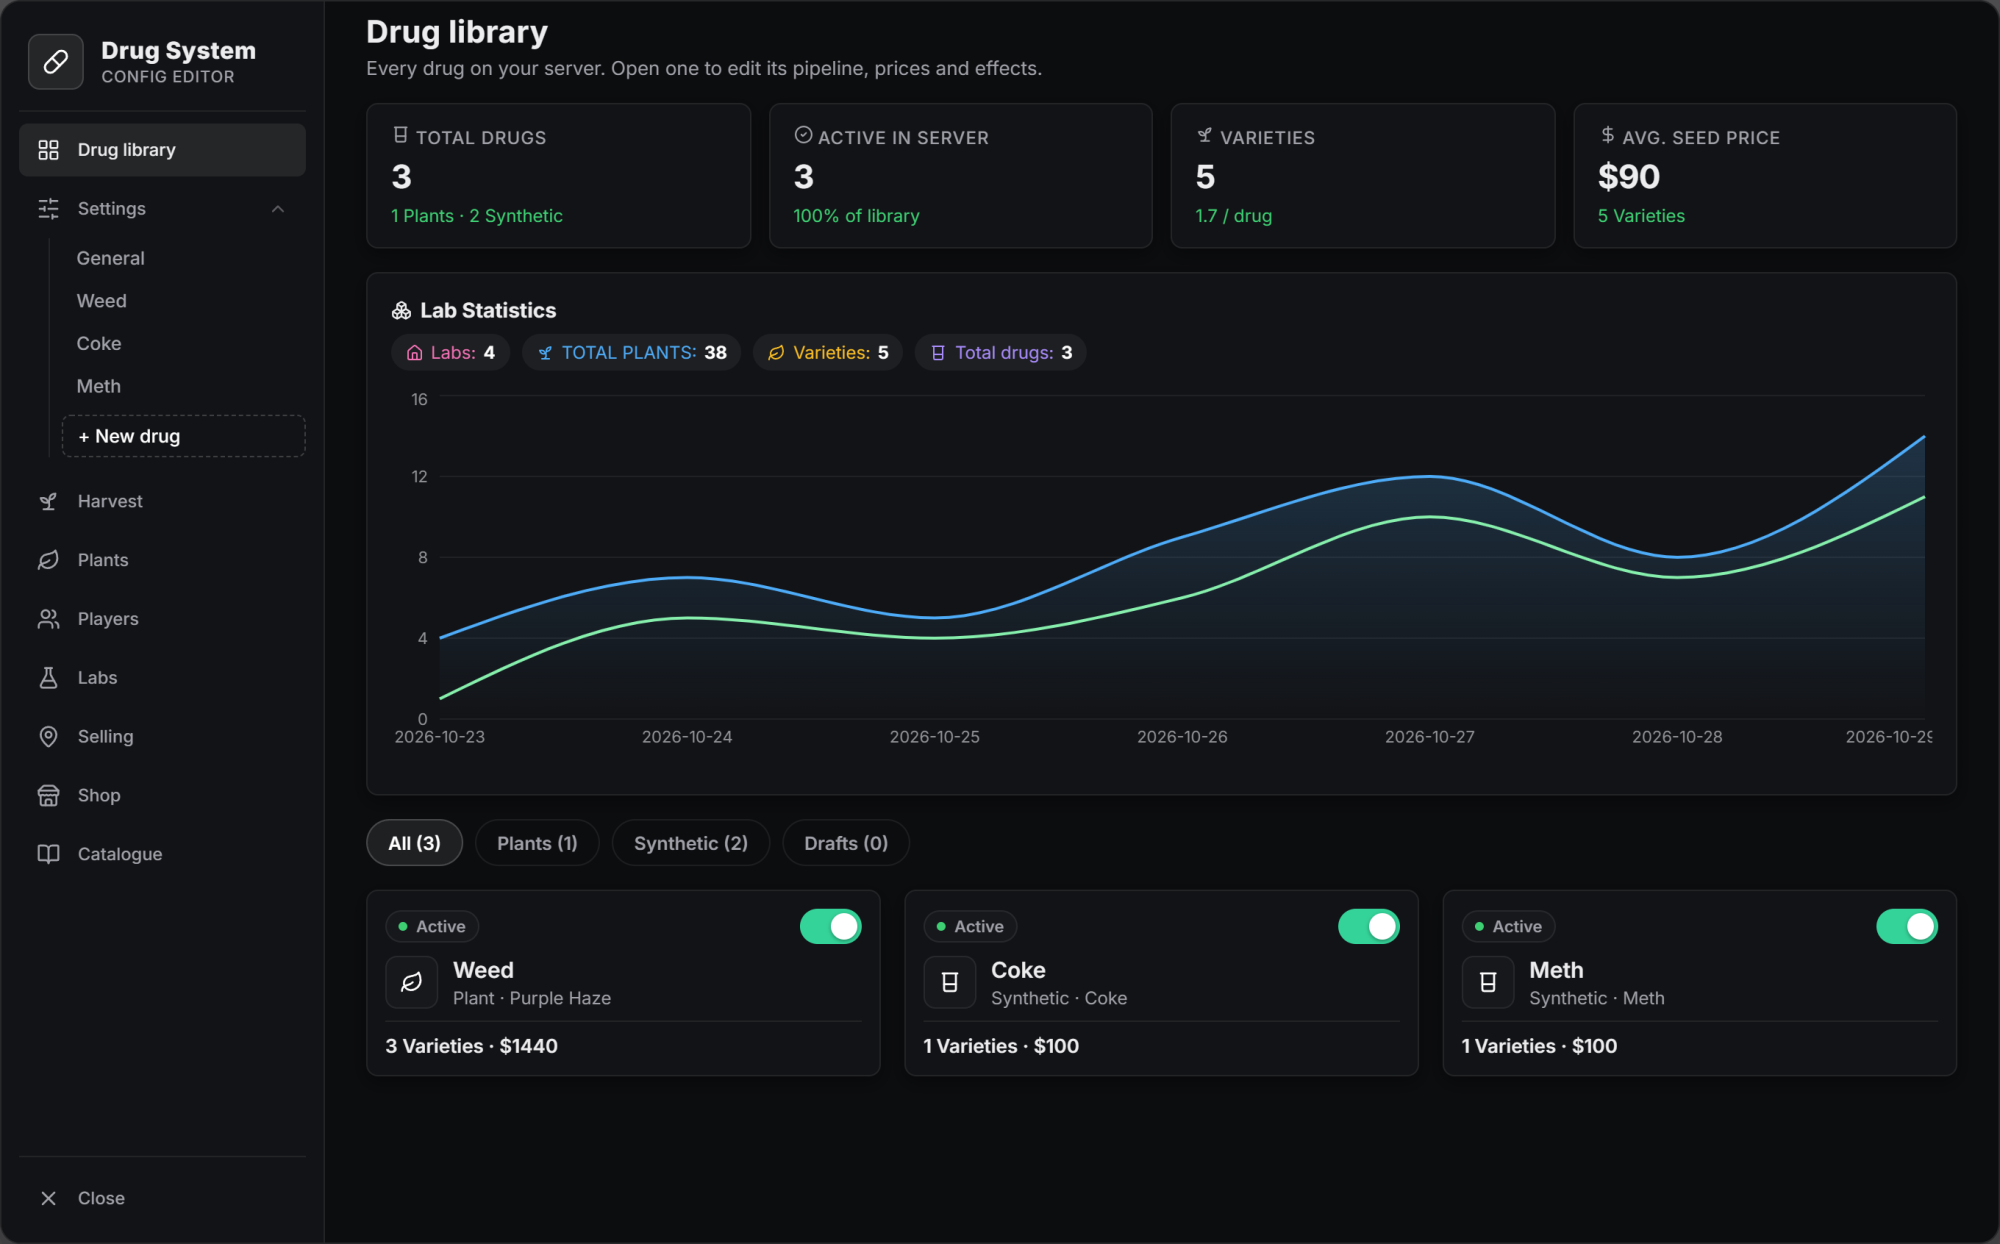Image resolution: width=2000 pixels, height=1244 pixels.
Task: Open Coke settings in sidebar
Action: tap(99, 344)
